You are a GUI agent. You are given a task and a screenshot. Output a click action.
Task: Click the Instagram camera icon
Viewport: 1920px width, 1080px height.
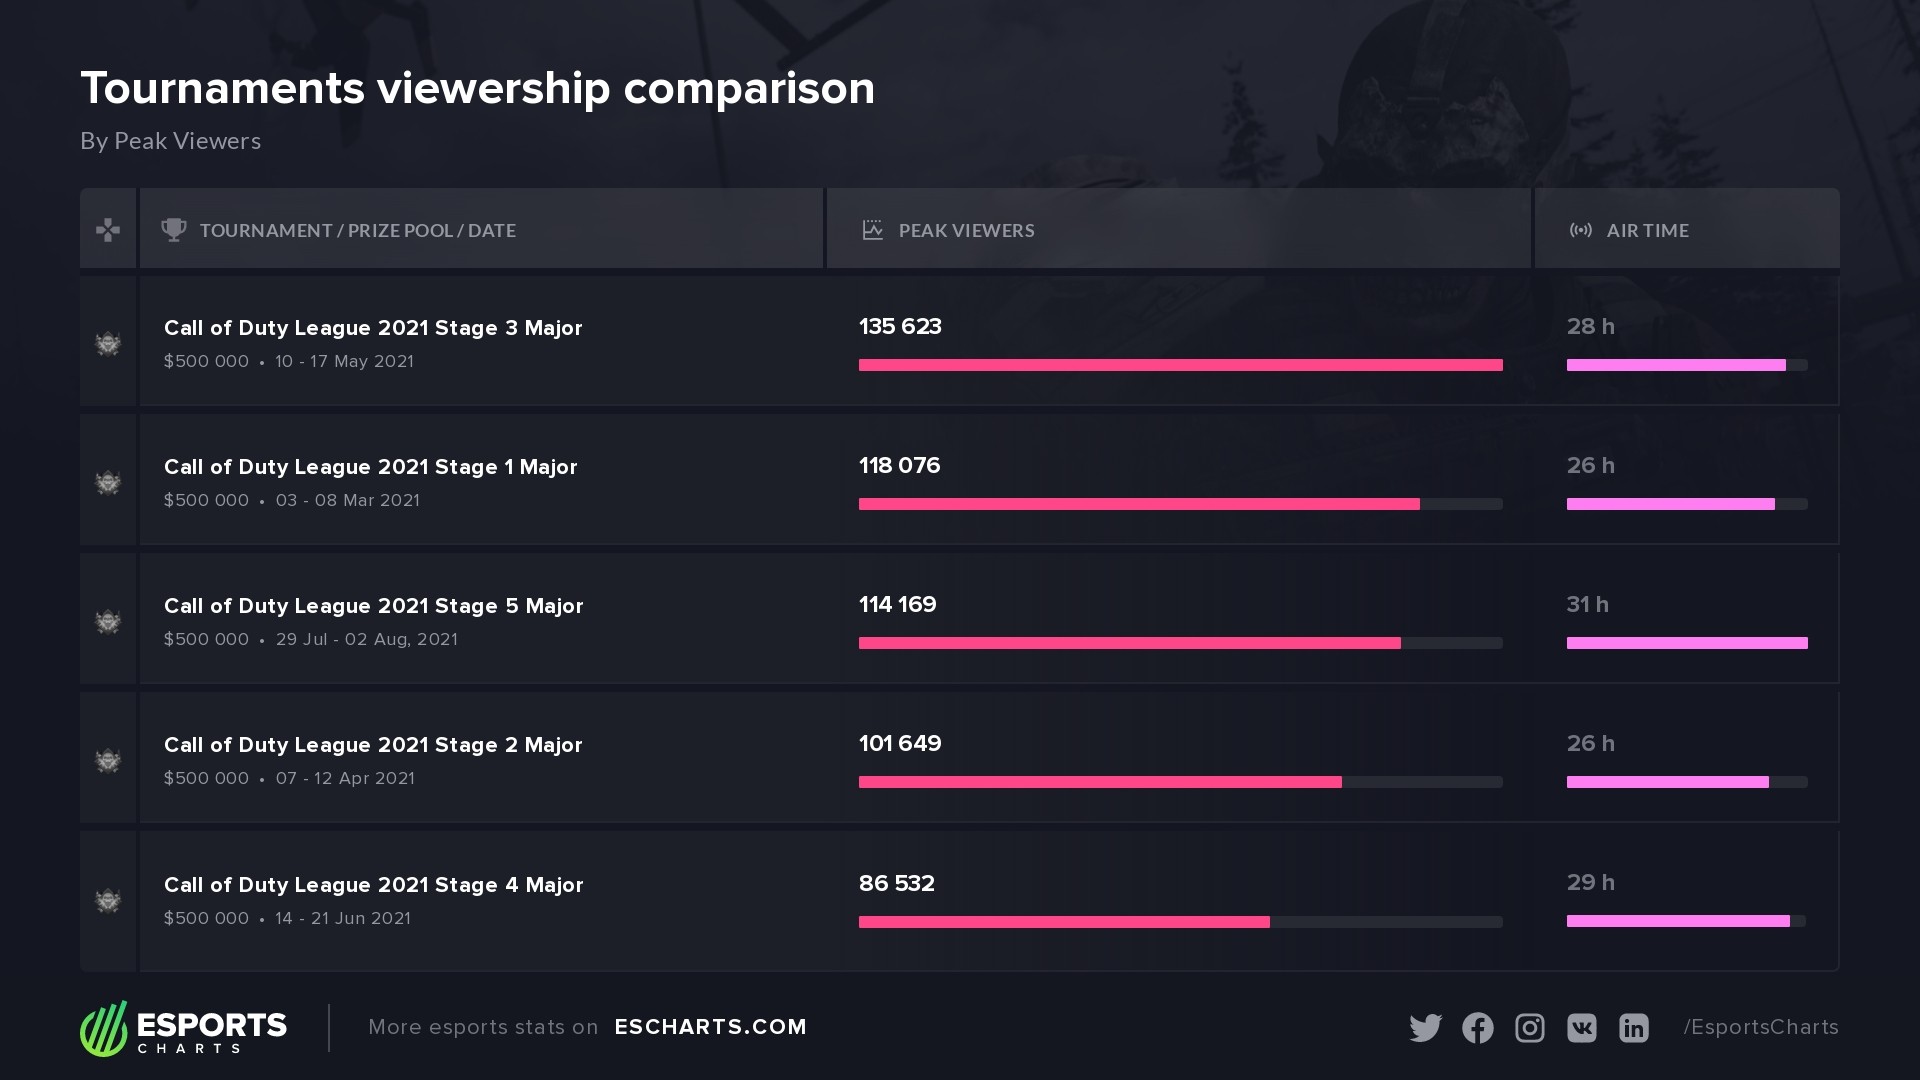[1529, 1028]
